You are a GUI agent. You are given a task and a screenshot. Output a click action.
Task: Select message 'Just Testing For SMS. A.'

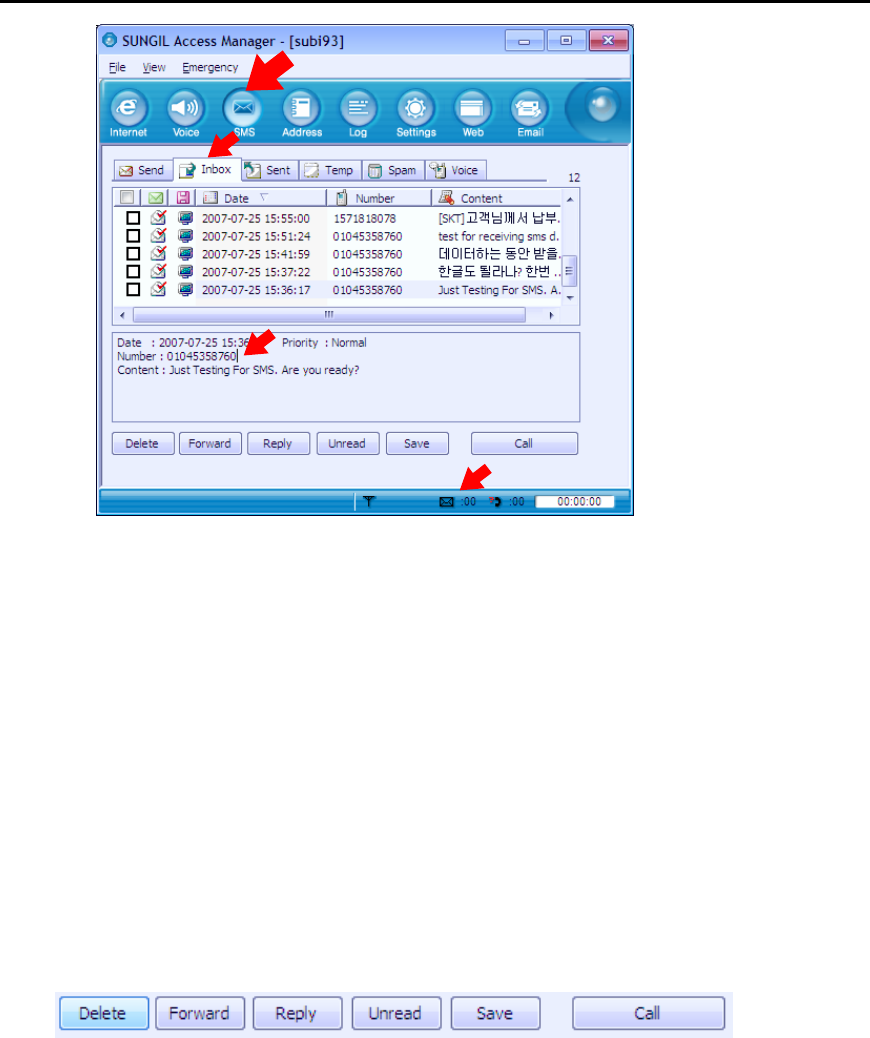[x=338, y=290]
